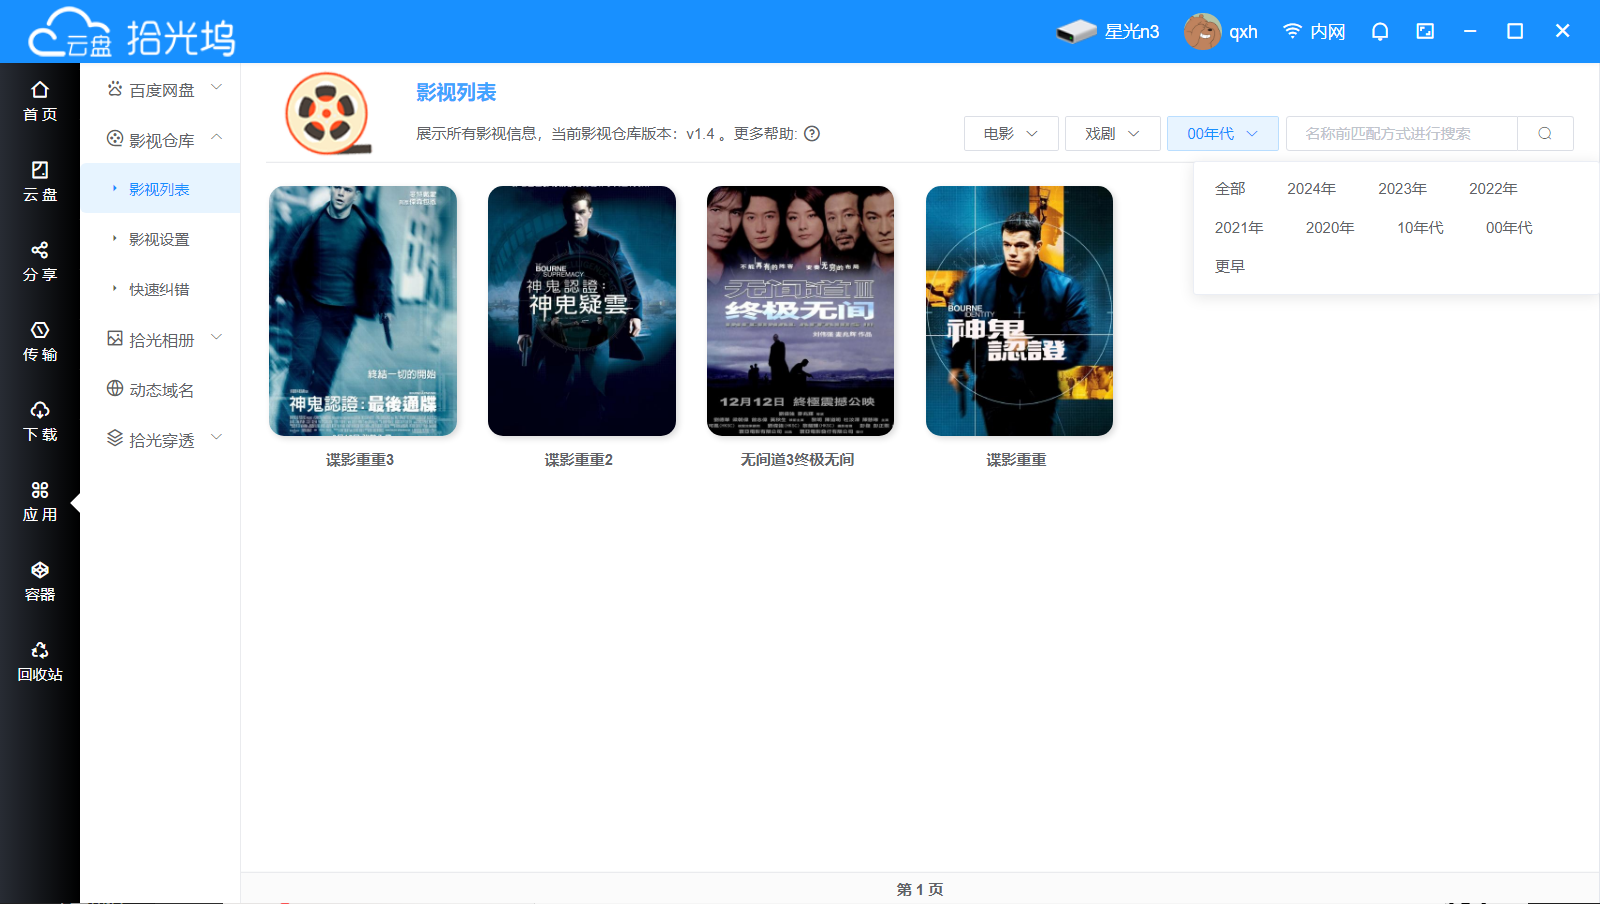Open the 谍影重重 first film poster

[x=1019, y=311]
